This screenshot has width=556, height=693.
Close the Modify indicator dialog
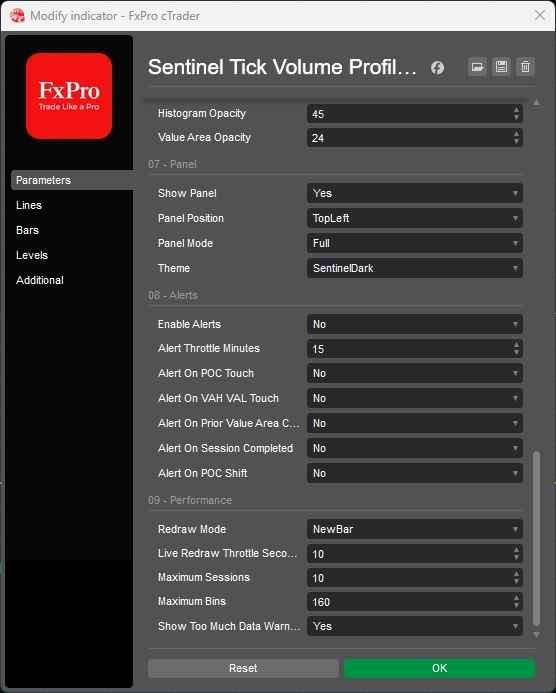pos(540,15)
